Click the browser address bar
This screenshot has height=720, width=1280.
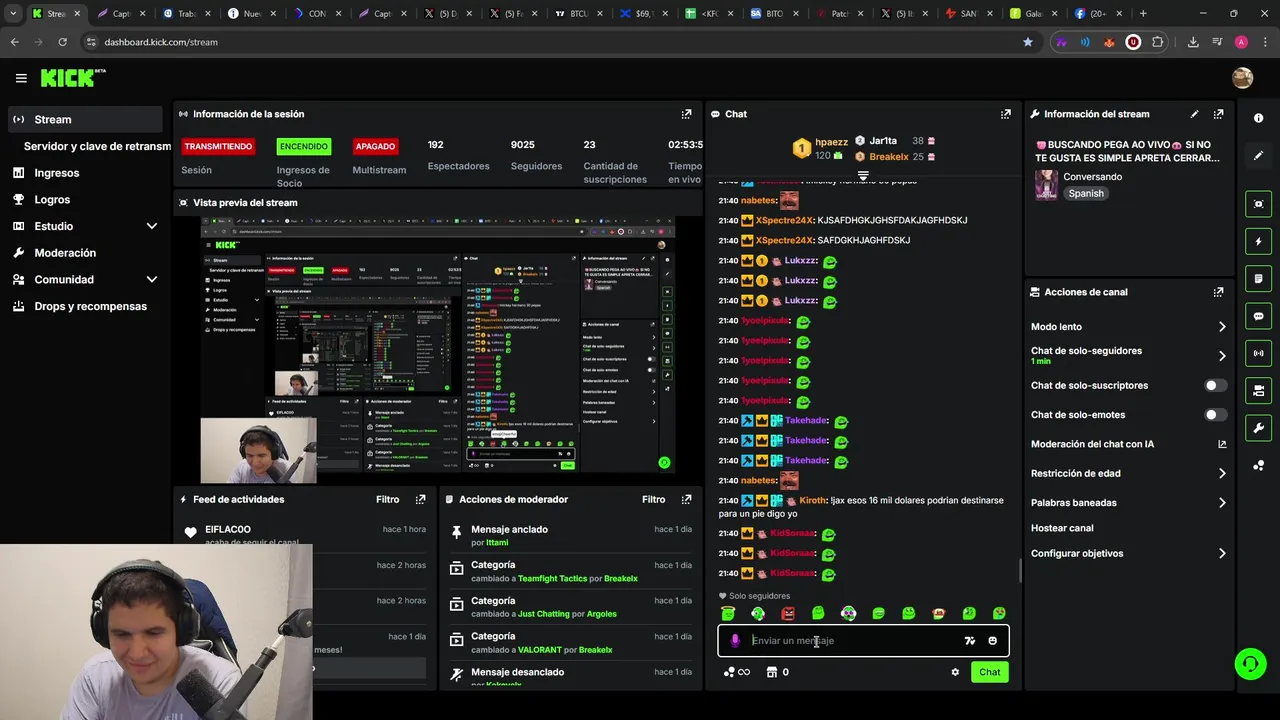(560, 42)
